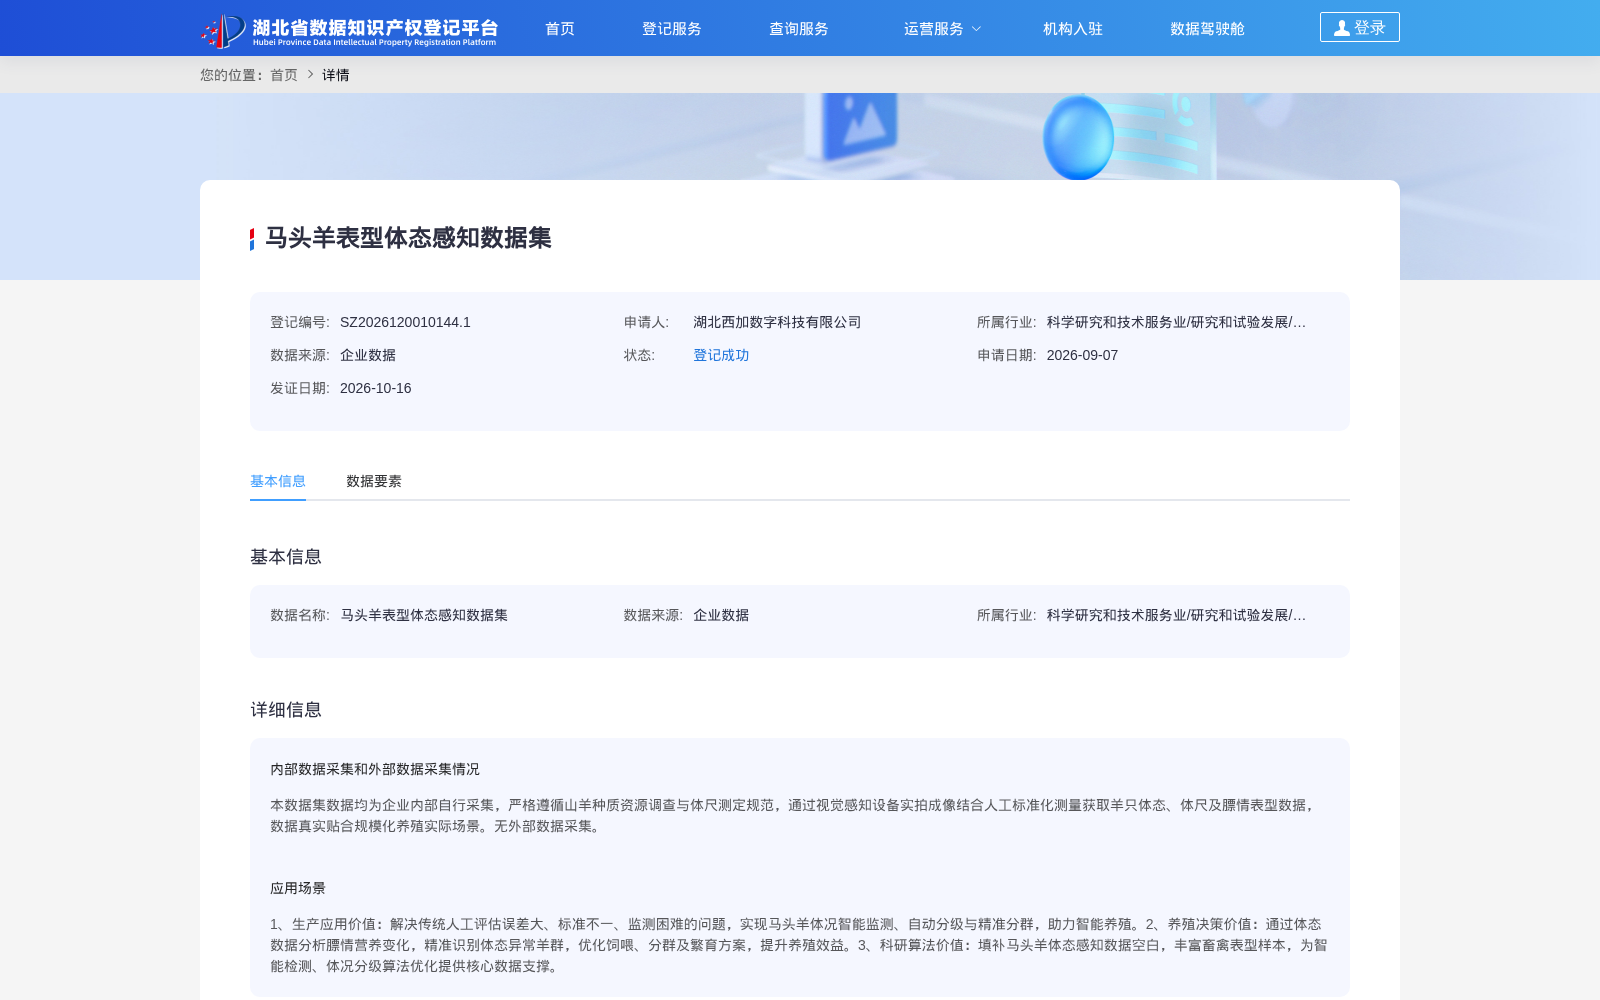Click the 详细信息 section heading
This screenshot has height=1000, width=1600.
[286, 710]
